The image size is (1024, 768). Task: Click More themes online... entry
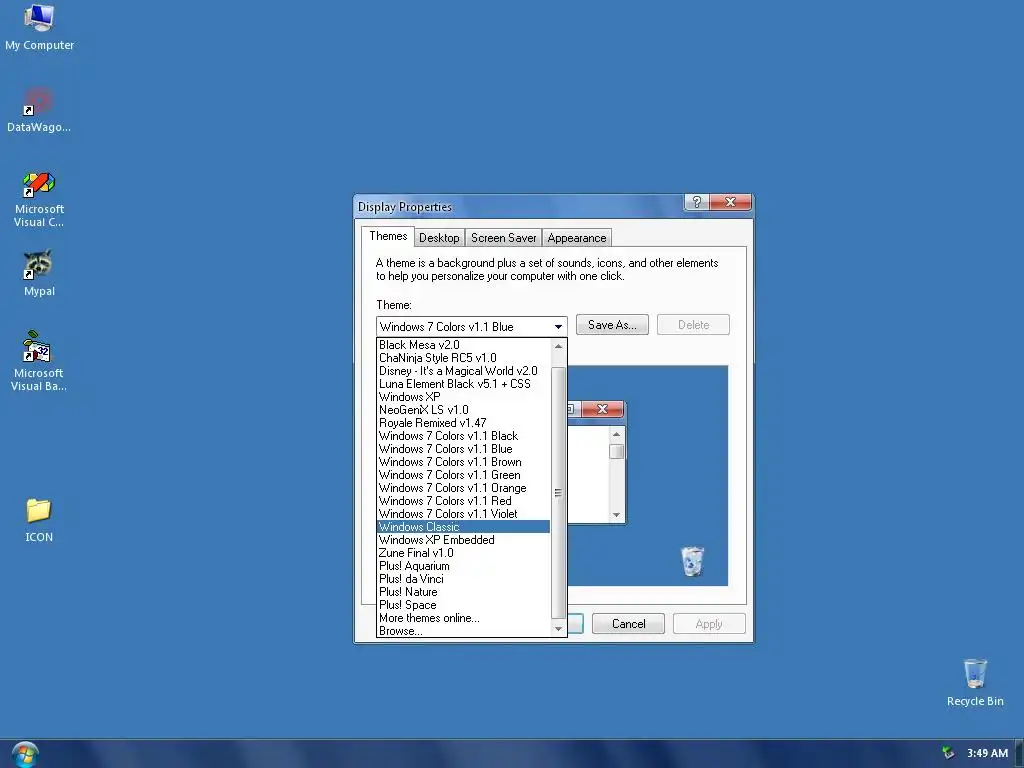pyautogui.click(x=464, y=618)
